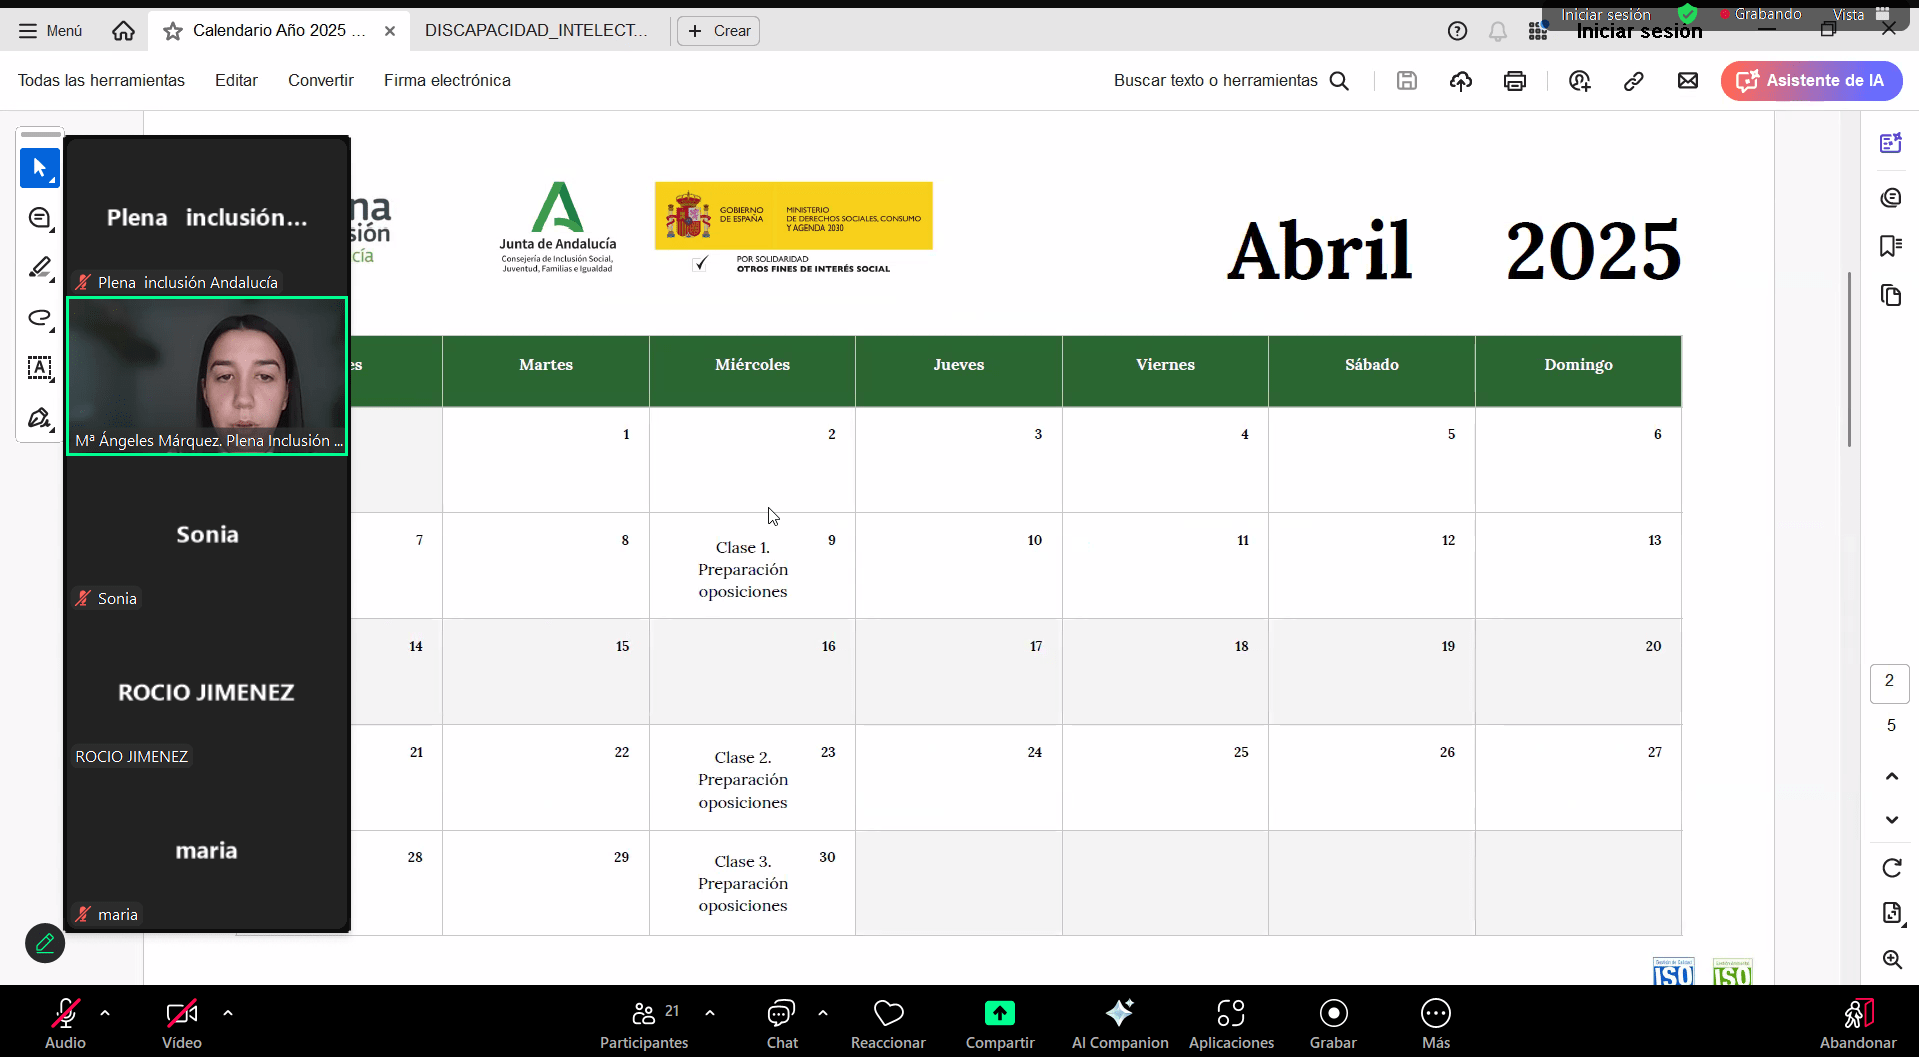
Task: Toggle Grabar recording button
Action: (x=1332, y=1024)
